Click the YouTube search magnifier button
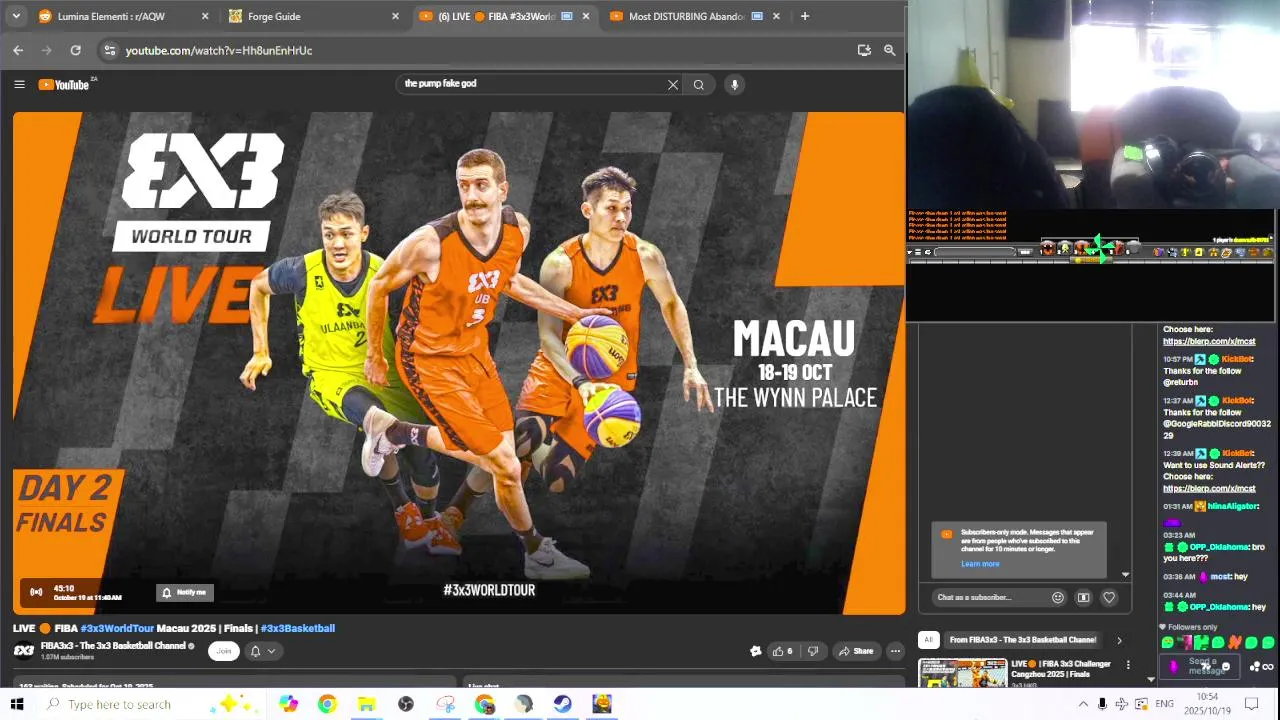Screen dimensions: 1280x720 [699, 85]
